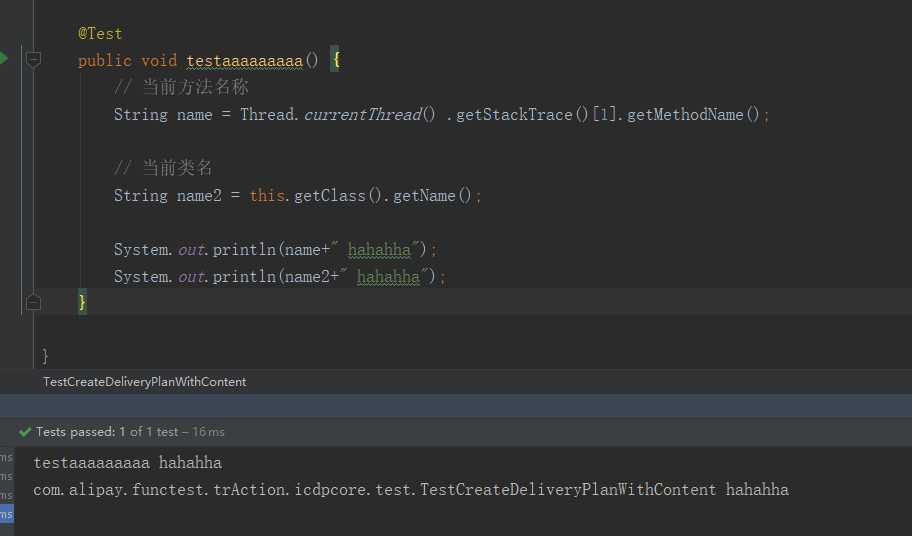Click getMethodName() in the code
The width and height of the screenshot is (912, 536).
tap(693, 115)
